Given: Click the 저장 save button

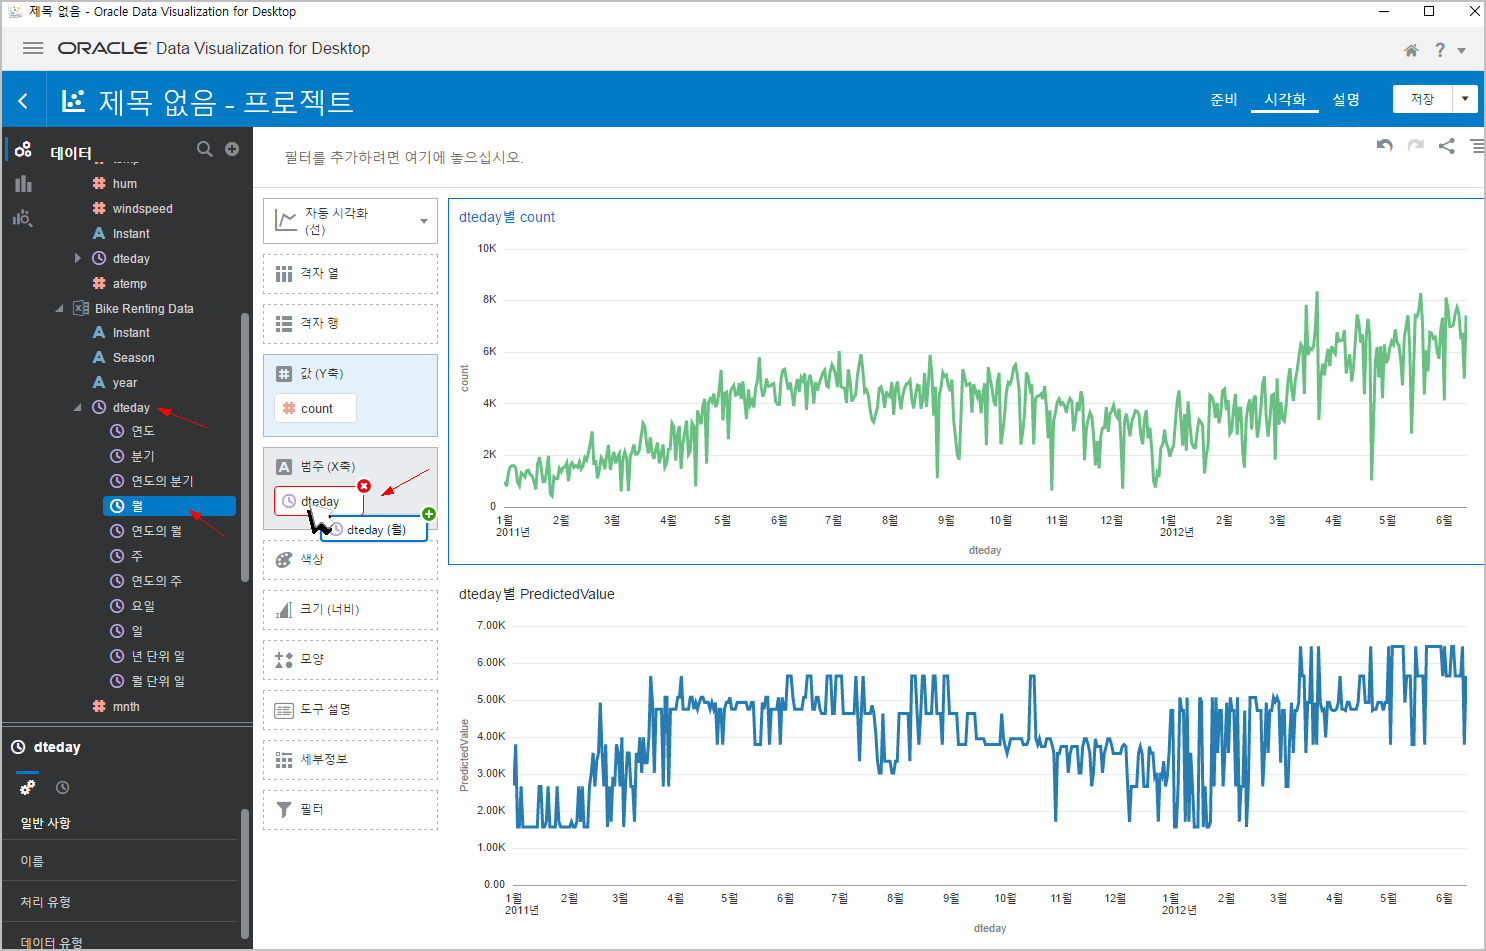Looking at the screenshot, I should pos(1422,99).
